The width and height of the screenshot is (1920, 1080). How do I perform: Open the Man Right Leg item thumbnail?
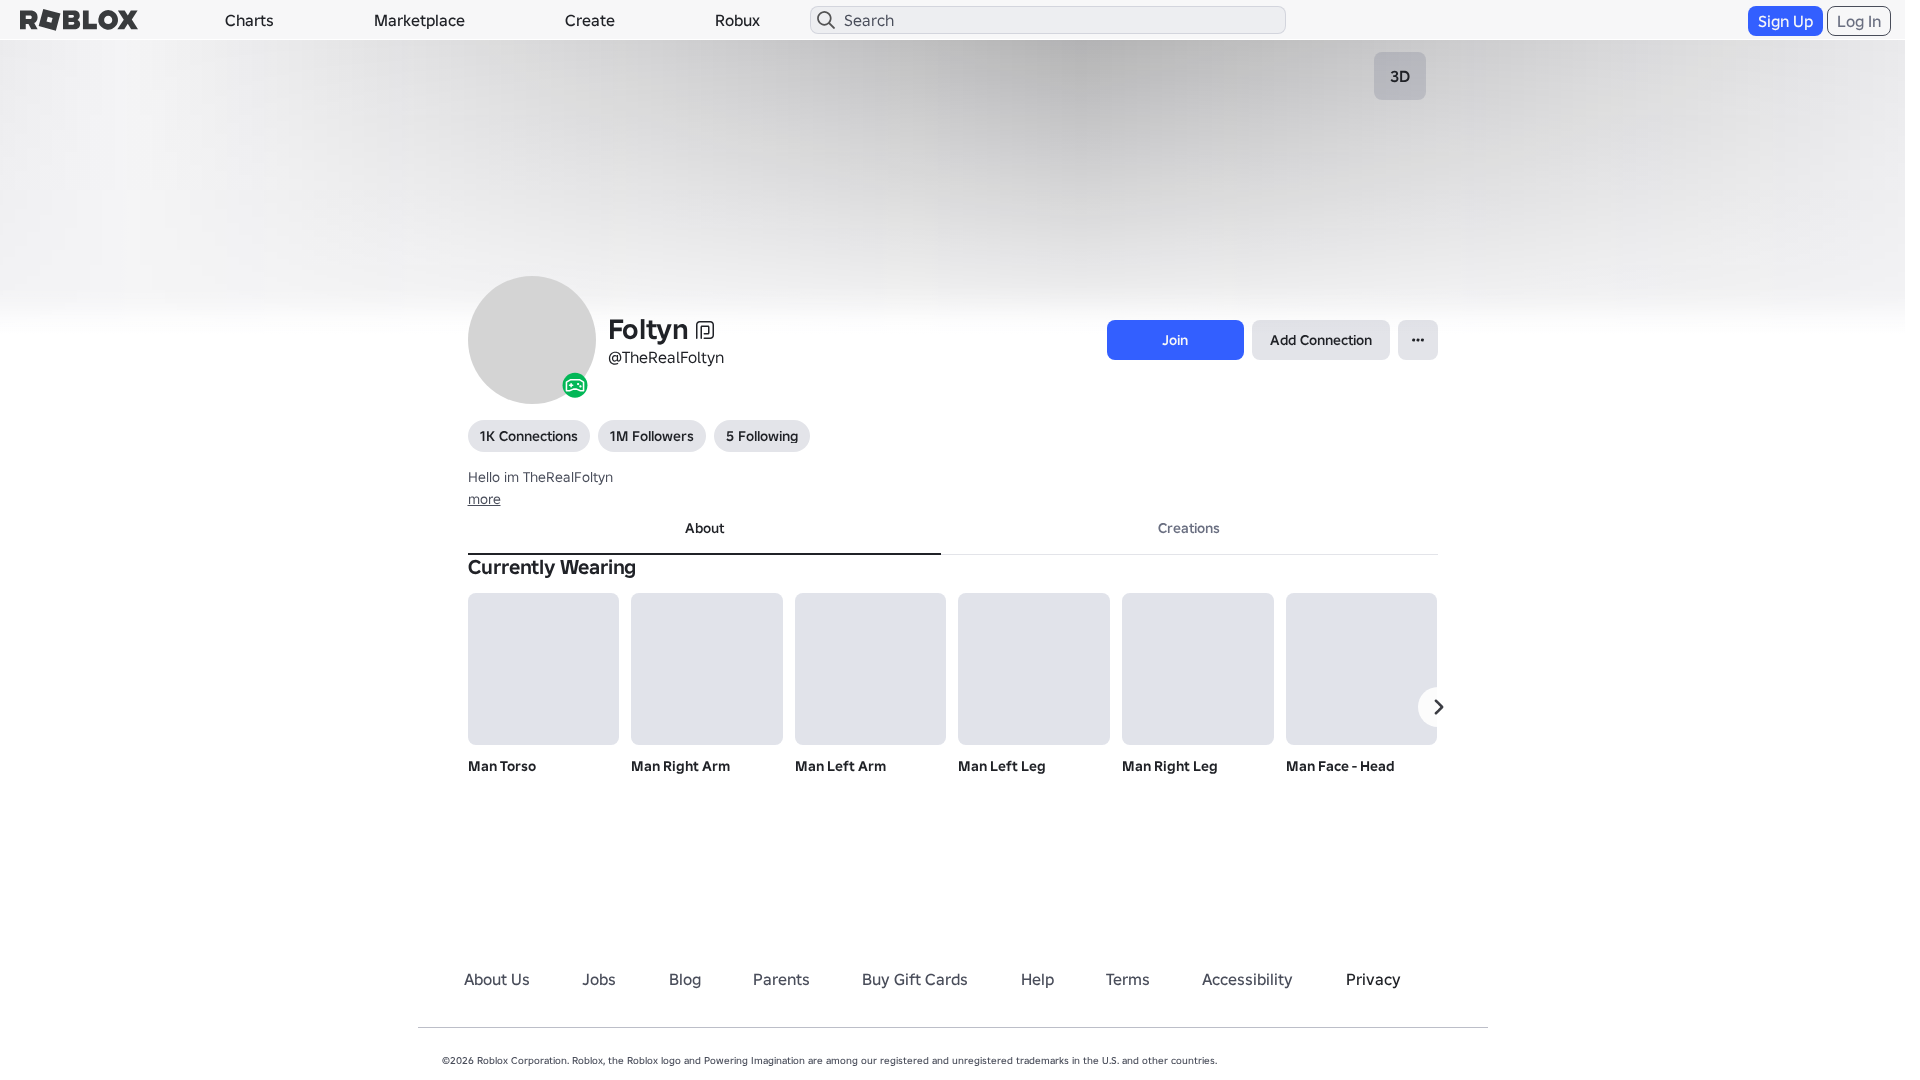(1198, 669)
